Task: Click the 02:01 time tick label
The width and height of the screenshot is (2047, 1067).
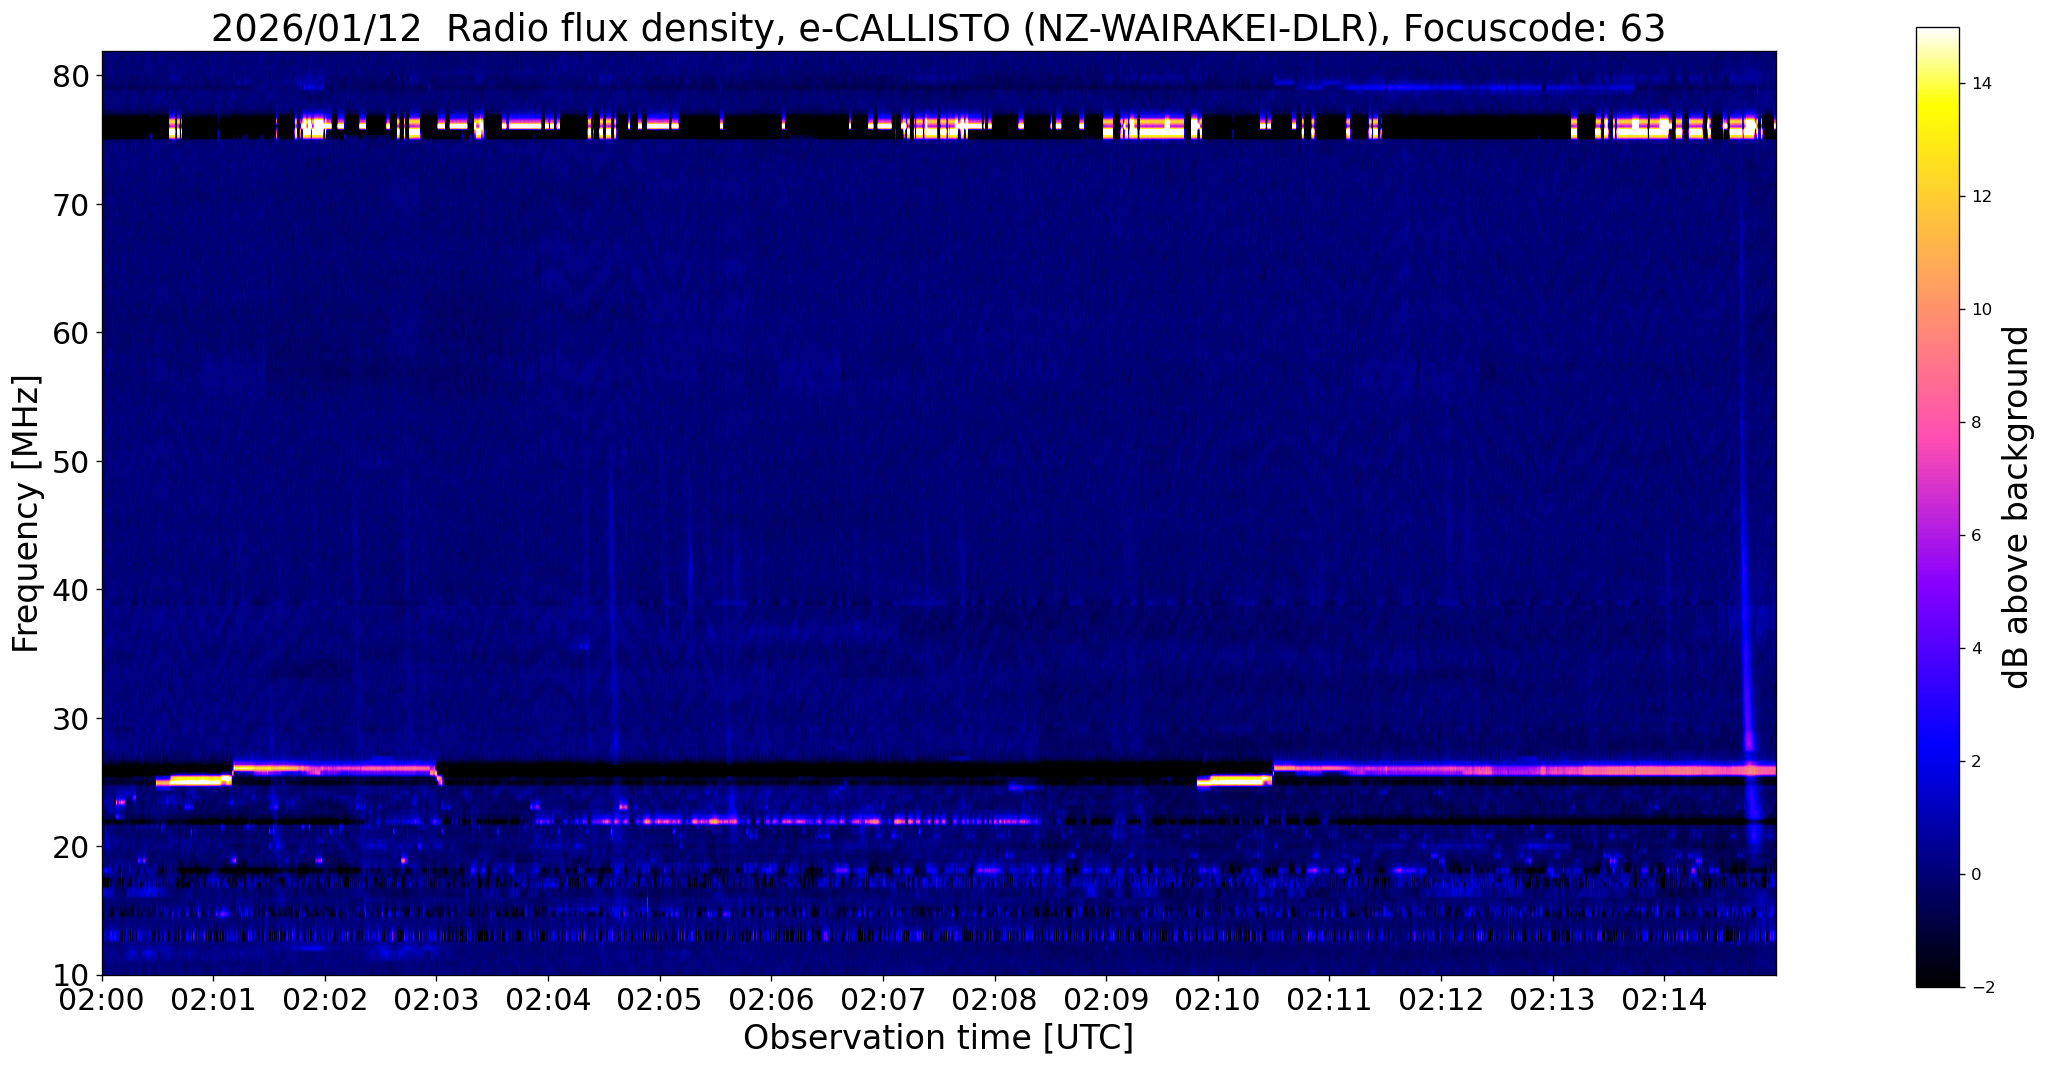Action: coord(213,999)
